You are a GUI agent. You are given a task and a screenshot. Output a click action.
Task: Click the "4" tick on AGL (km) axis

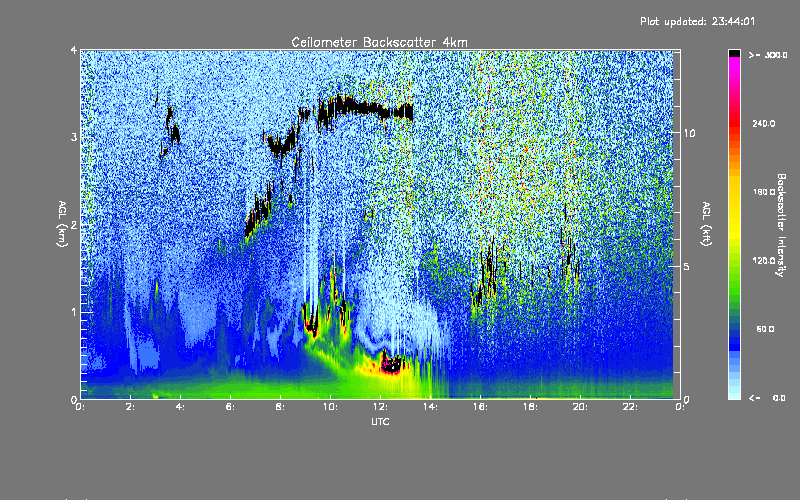tap(74, 51)
